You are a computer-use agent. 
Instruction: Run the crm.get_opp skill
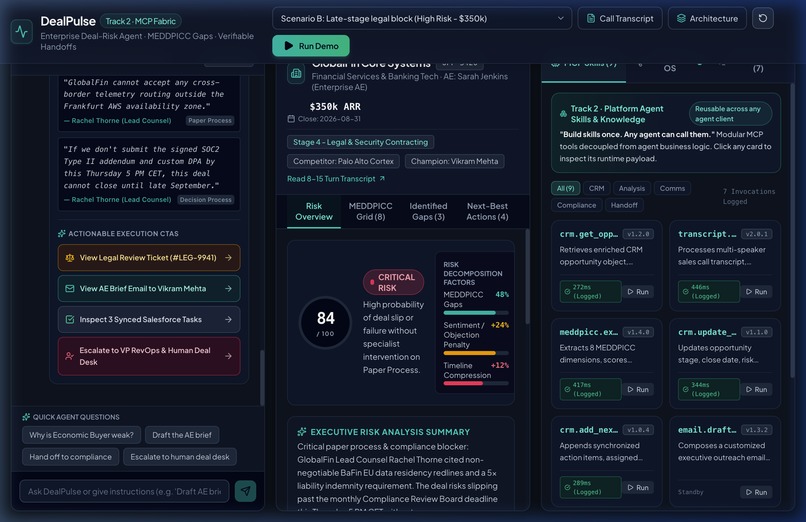pos(638,291)
